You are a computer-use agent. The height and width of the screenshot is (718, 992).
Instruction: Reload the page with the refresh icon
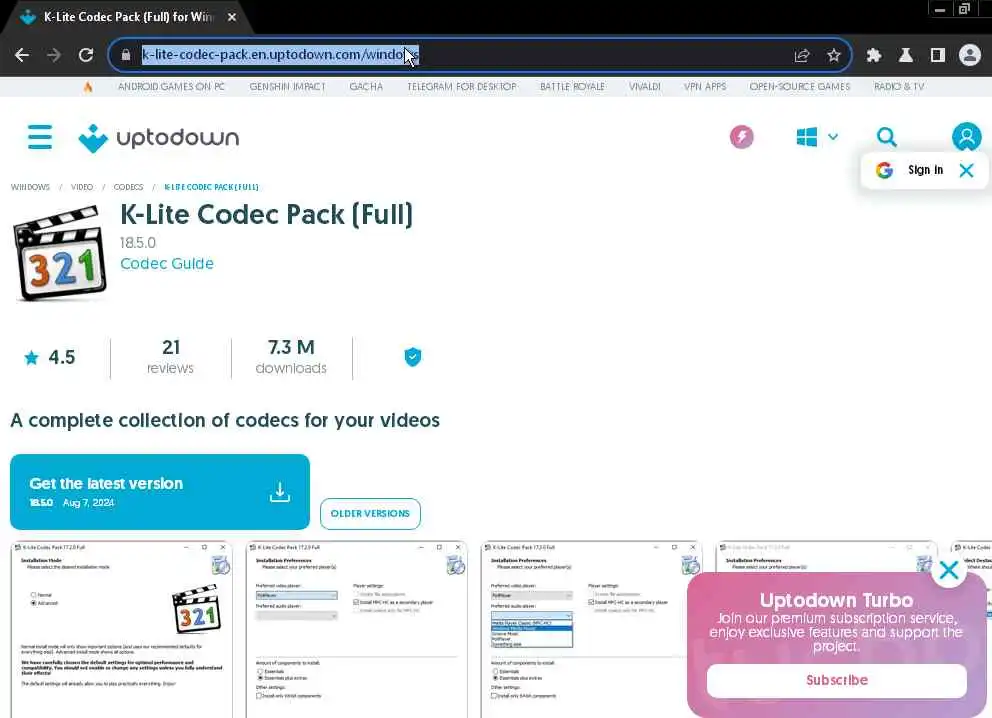[86, 55]
